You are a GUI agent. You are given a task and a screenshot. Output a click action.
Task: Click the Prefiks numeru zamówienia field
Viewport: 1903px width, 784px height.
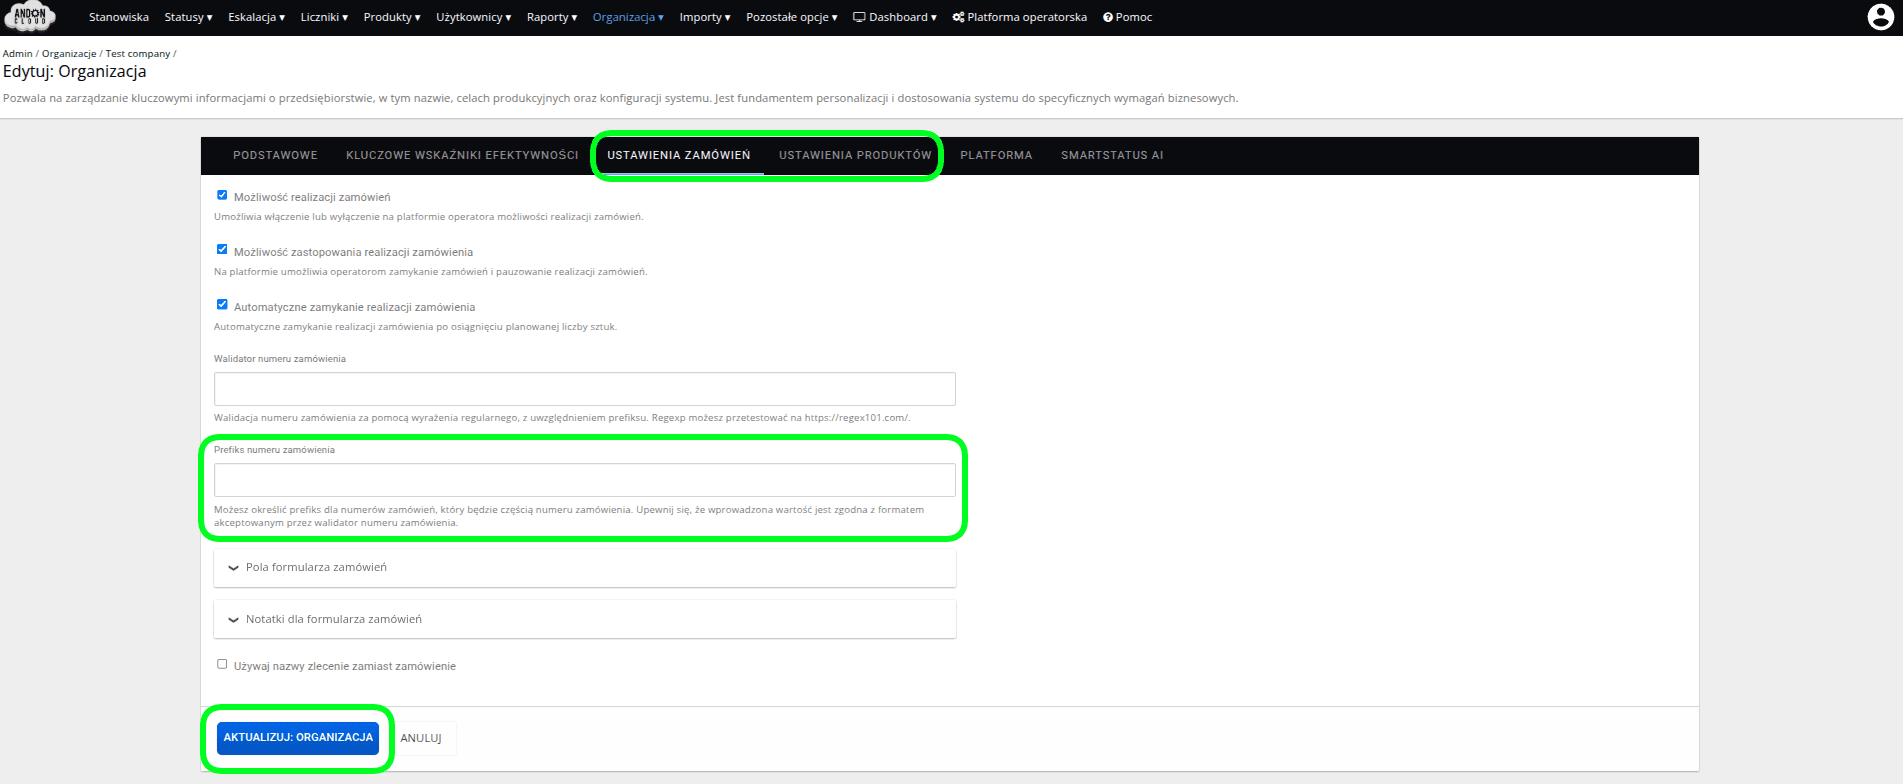pos(584,480)
